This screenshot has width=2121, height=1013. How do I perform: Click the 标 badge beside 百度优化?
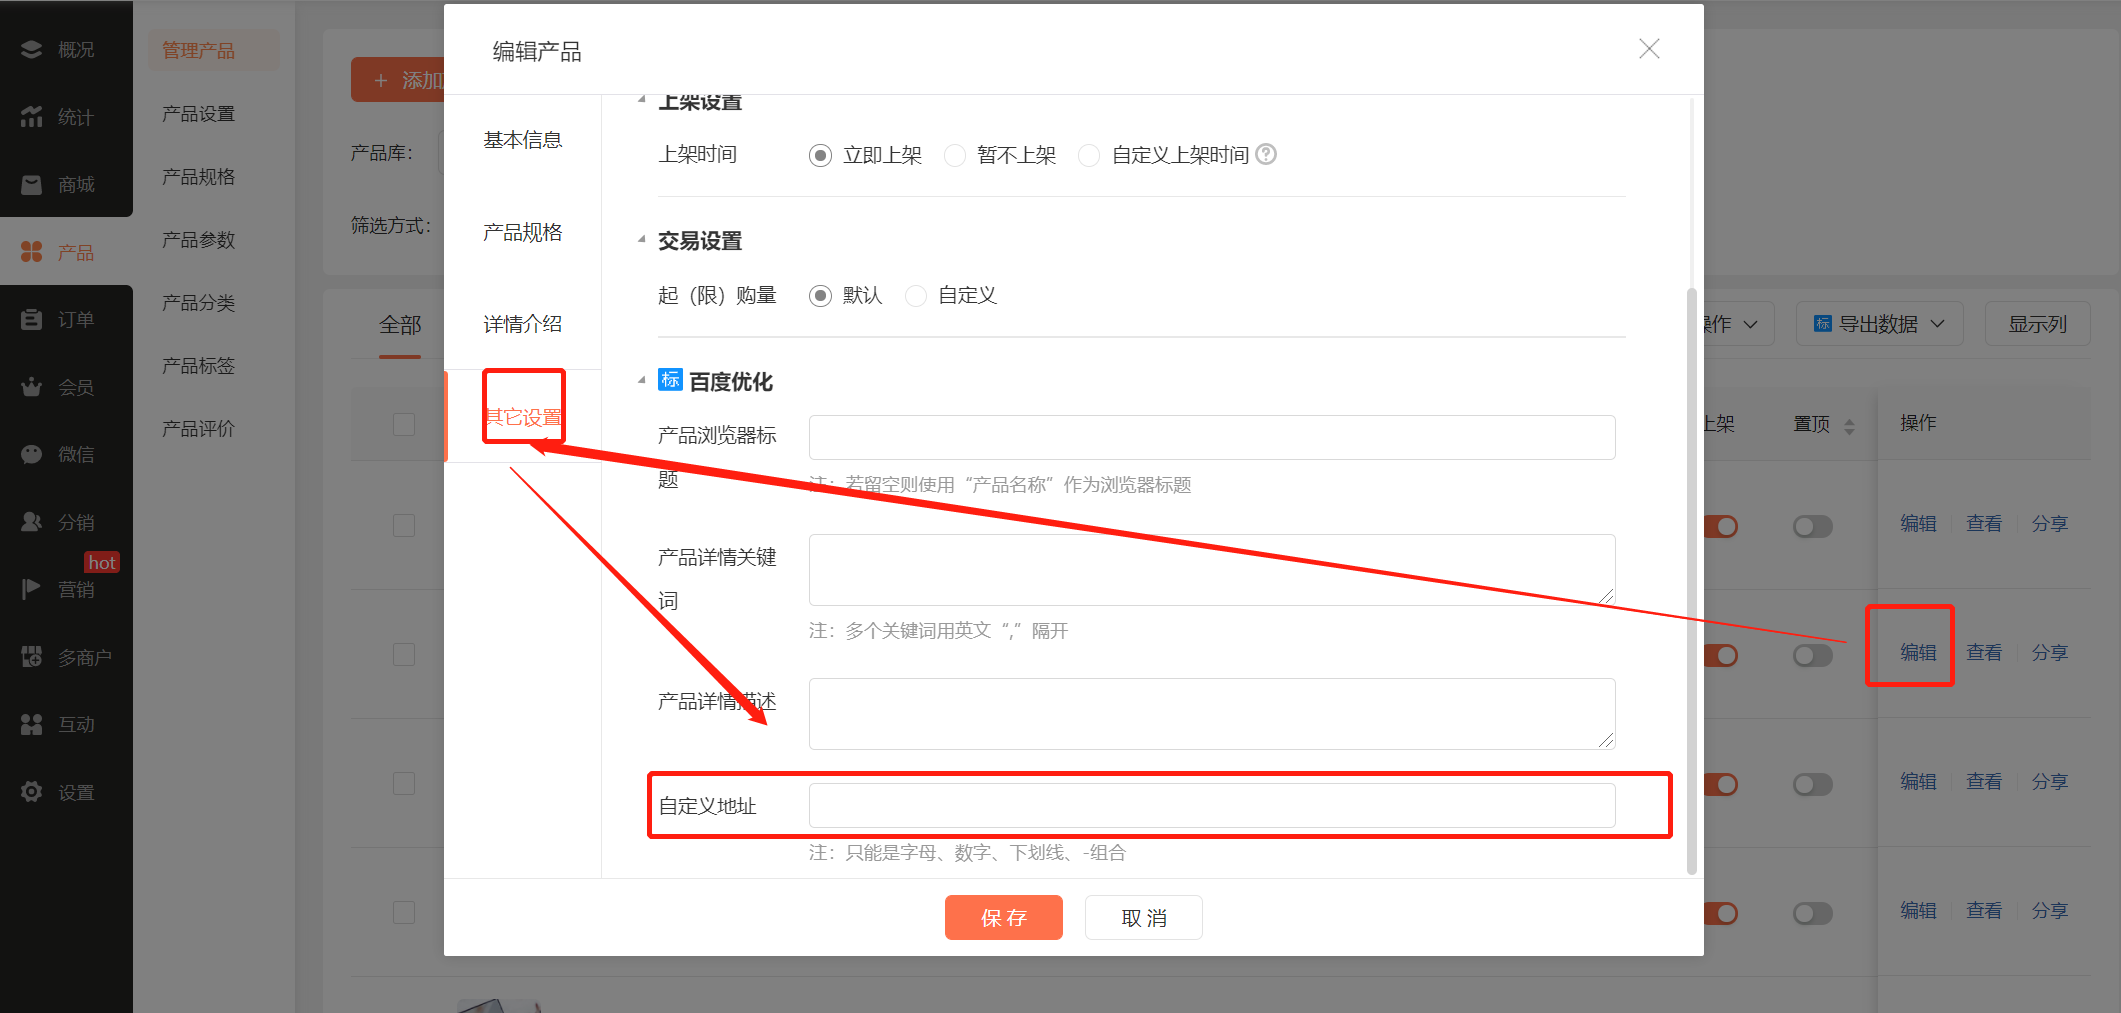click(x=670, y=380)
